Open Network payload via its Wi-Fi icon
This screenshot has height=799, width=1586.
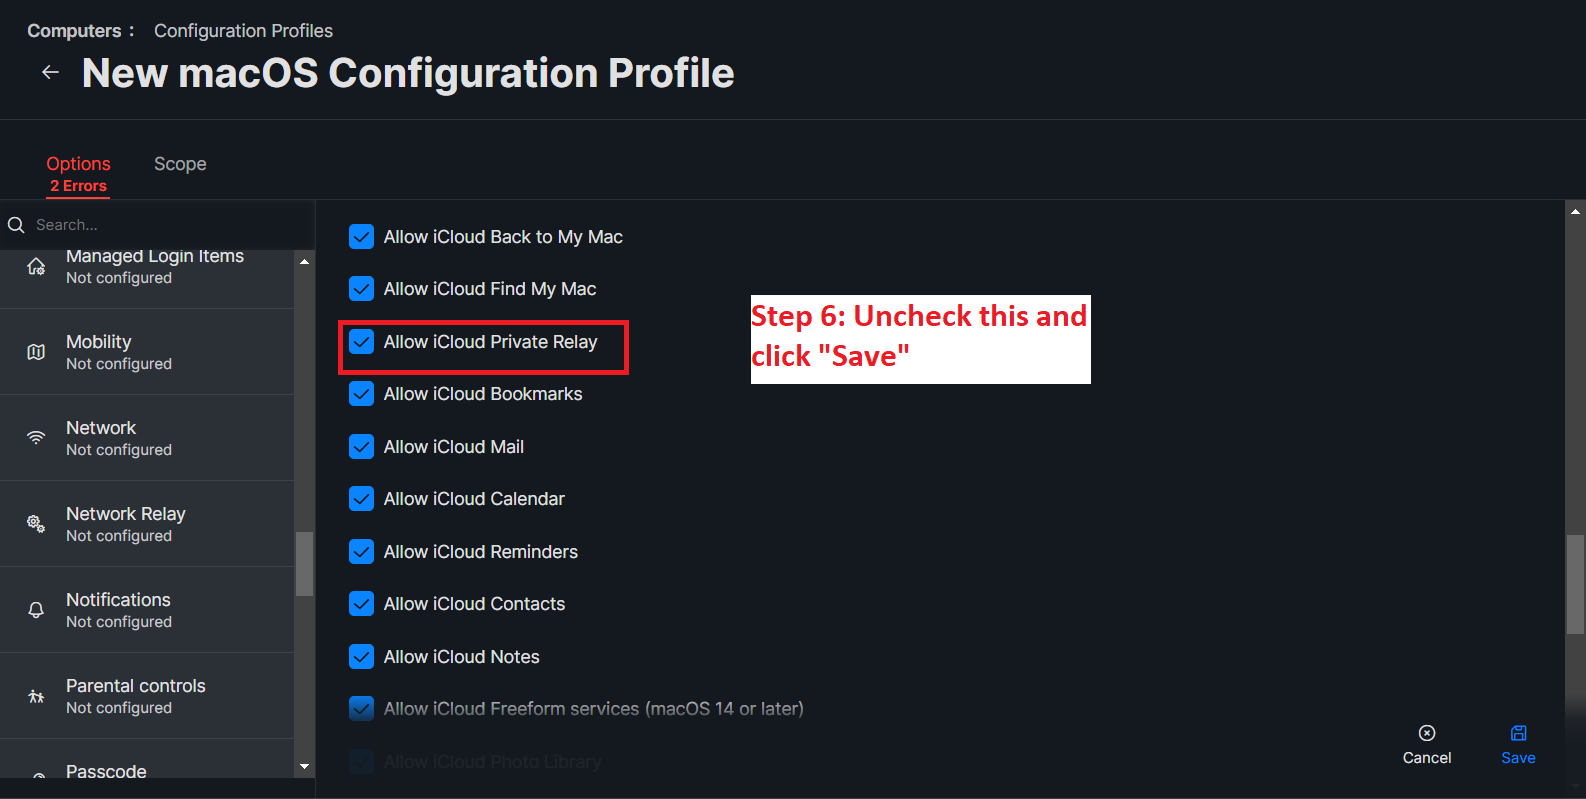click(x=36, y=438)
